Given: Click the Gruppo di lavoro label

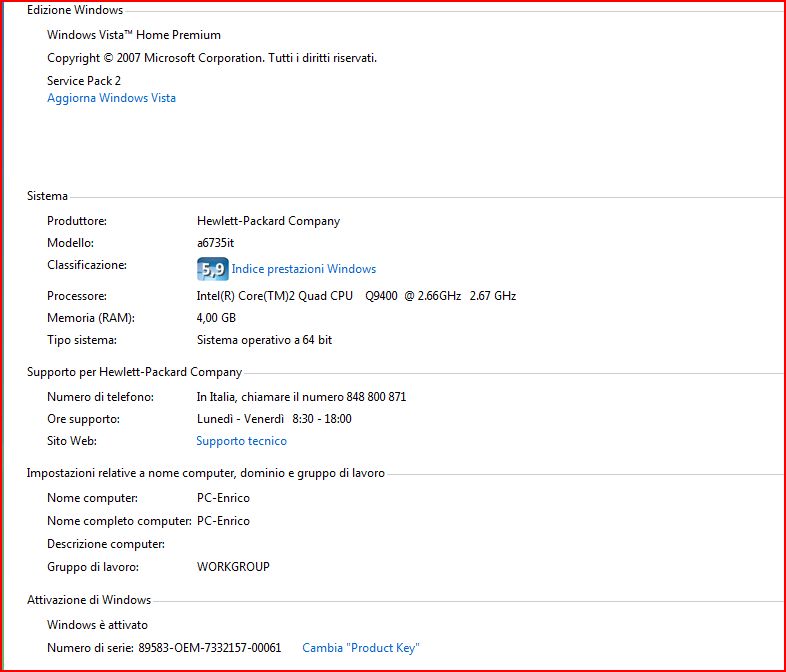Looking at the screenshot, I should coord(93,567).
